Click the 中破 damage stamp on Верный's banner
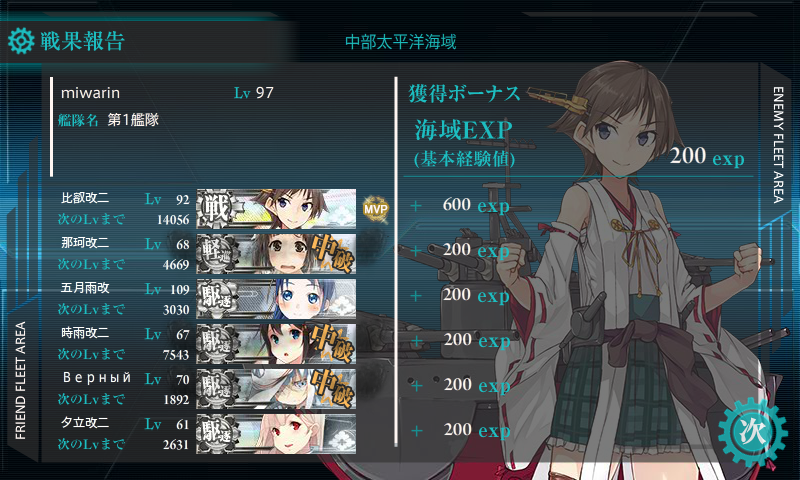This screenshot has width=800, height=480. (x=333, y=388)
